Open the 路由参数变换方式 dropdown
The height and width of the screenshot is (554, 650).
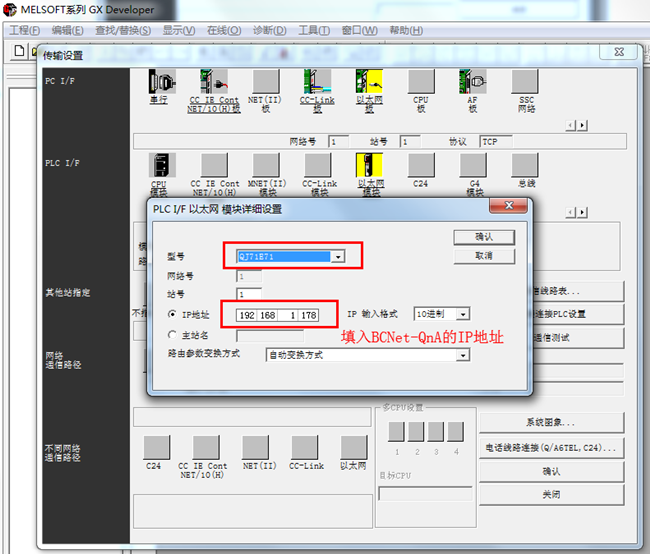[x=463, y=355]
